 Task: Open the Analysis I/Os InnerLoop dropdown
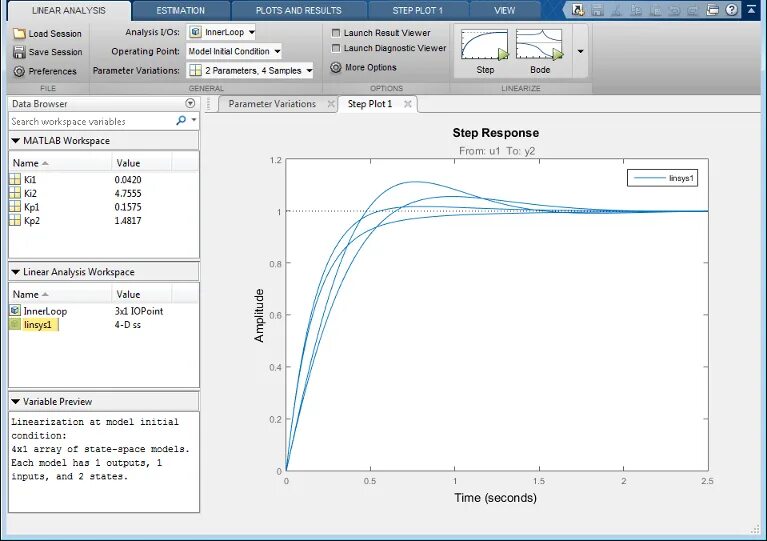222,32
